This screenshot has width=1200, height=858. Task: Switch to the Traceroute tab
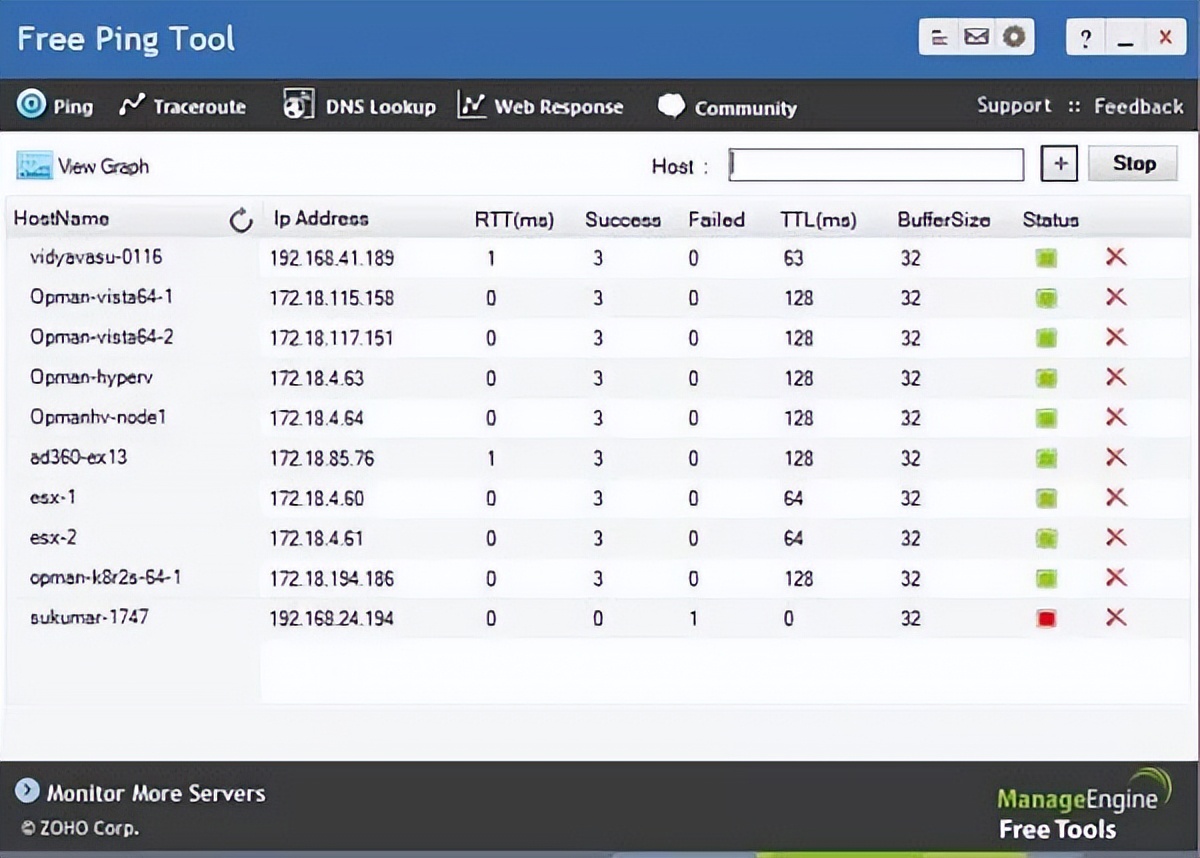(x=183, y=106)
